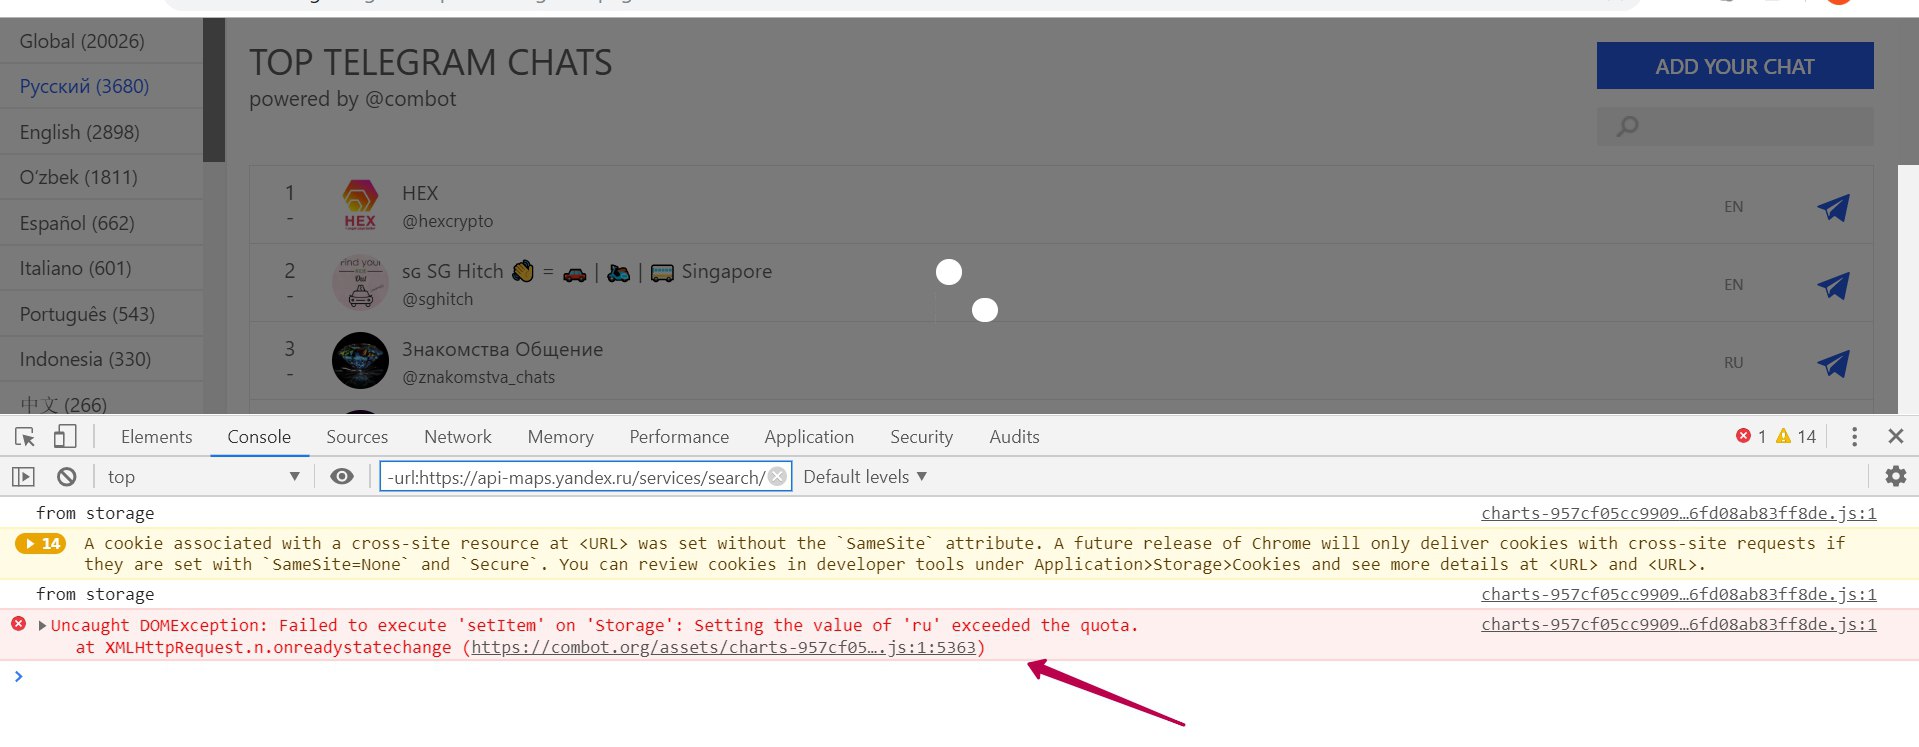Open Знакомства chat via plane icon

click(x=1833, y=363)
